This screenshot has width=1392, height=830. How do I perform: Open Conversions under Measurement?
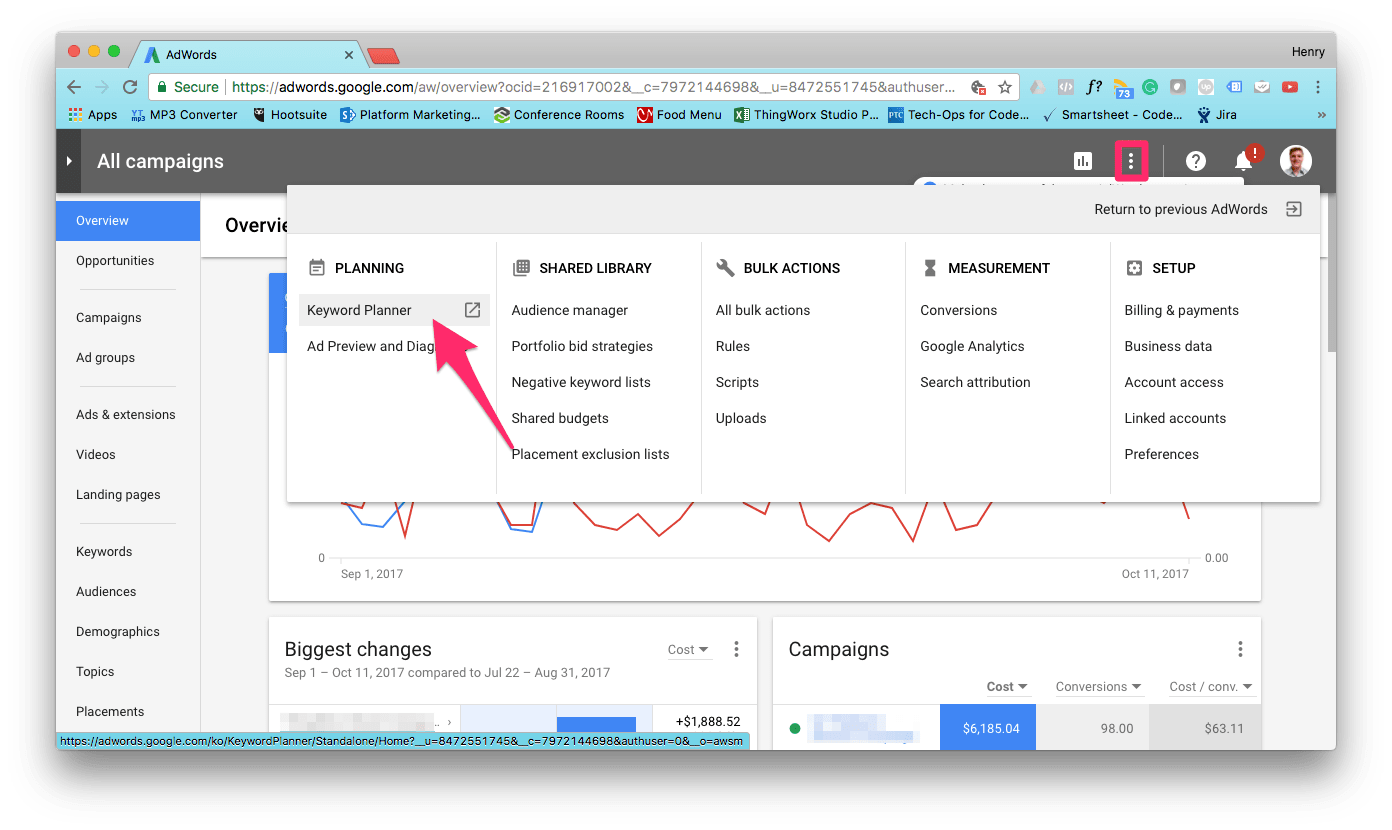[x=958, y=310]
